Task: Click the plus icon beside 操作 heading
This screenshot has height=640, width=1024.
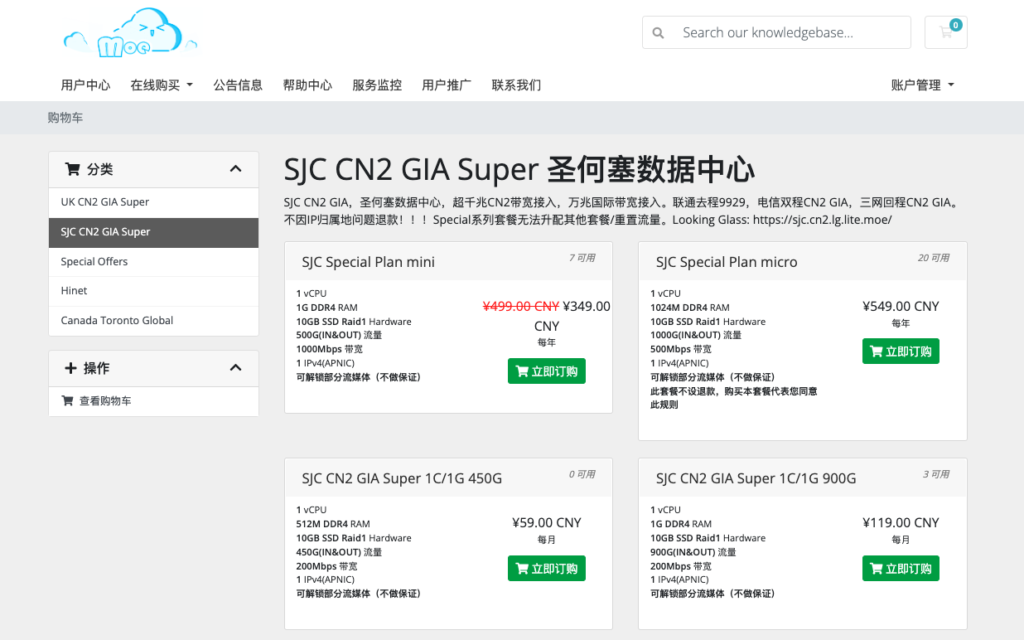Action: pyautogui.click(x=71, y=368)
